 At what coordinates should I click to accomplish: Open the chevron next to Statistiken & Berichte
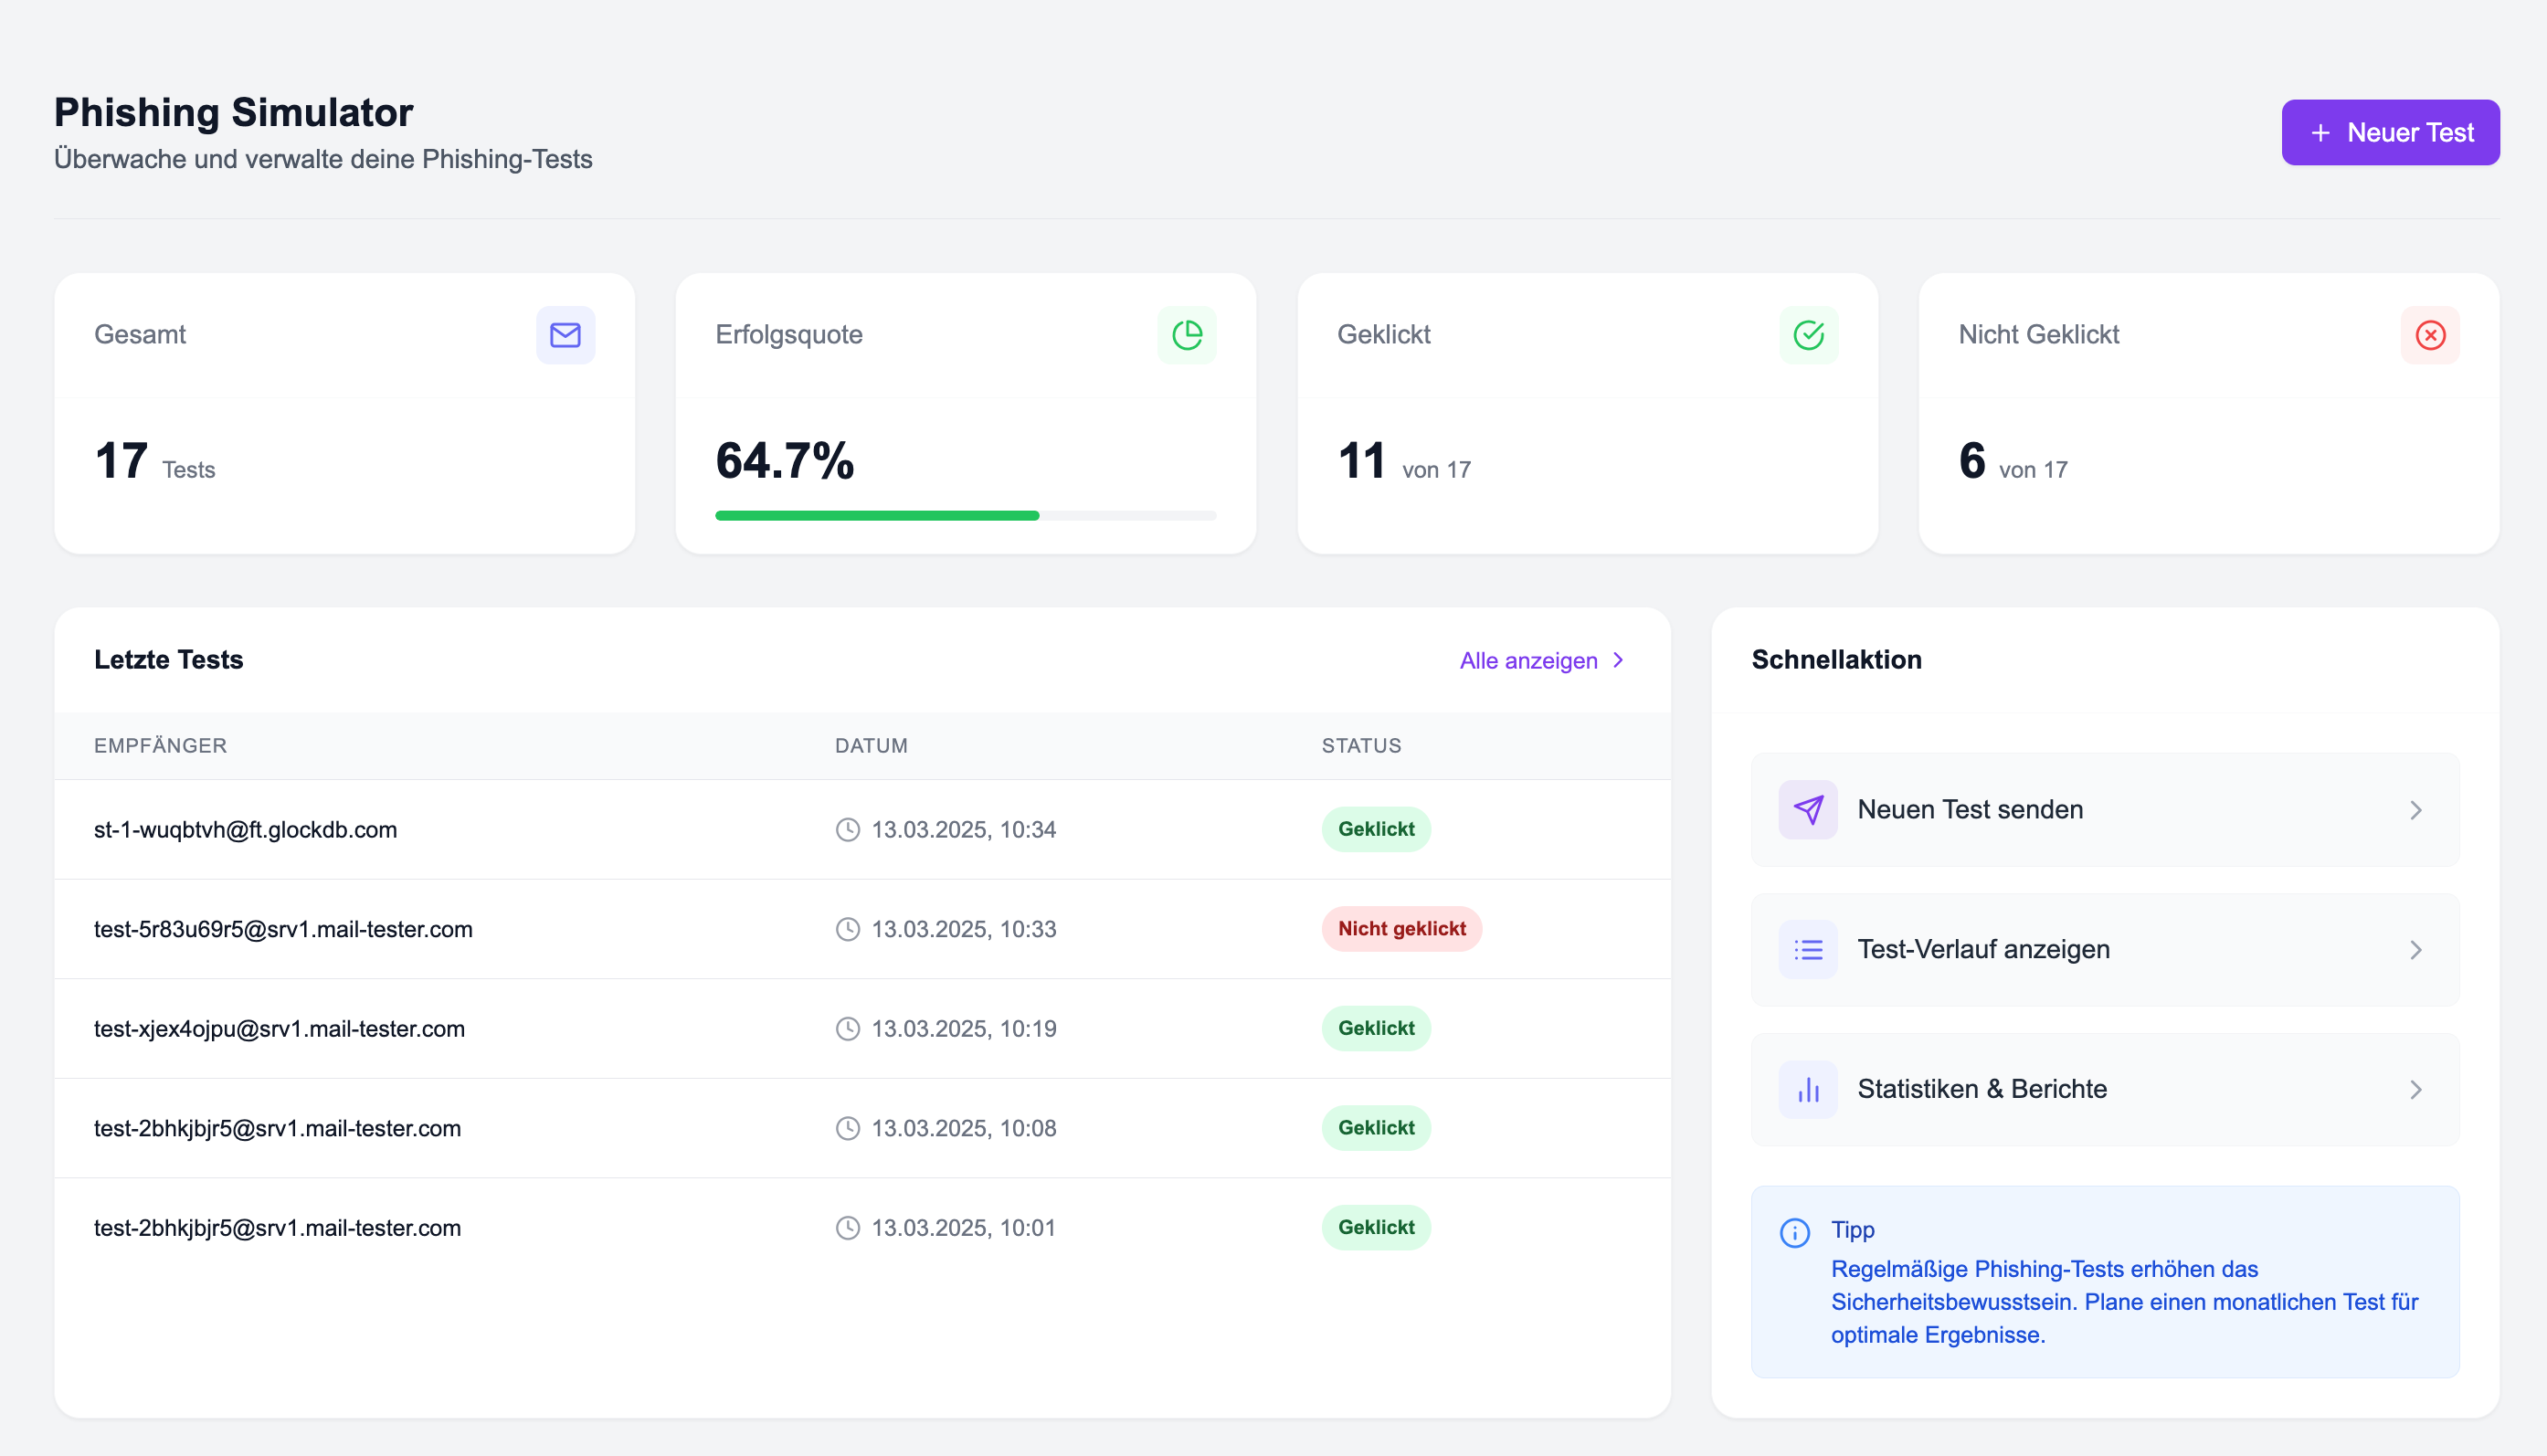point(2417,1090)
